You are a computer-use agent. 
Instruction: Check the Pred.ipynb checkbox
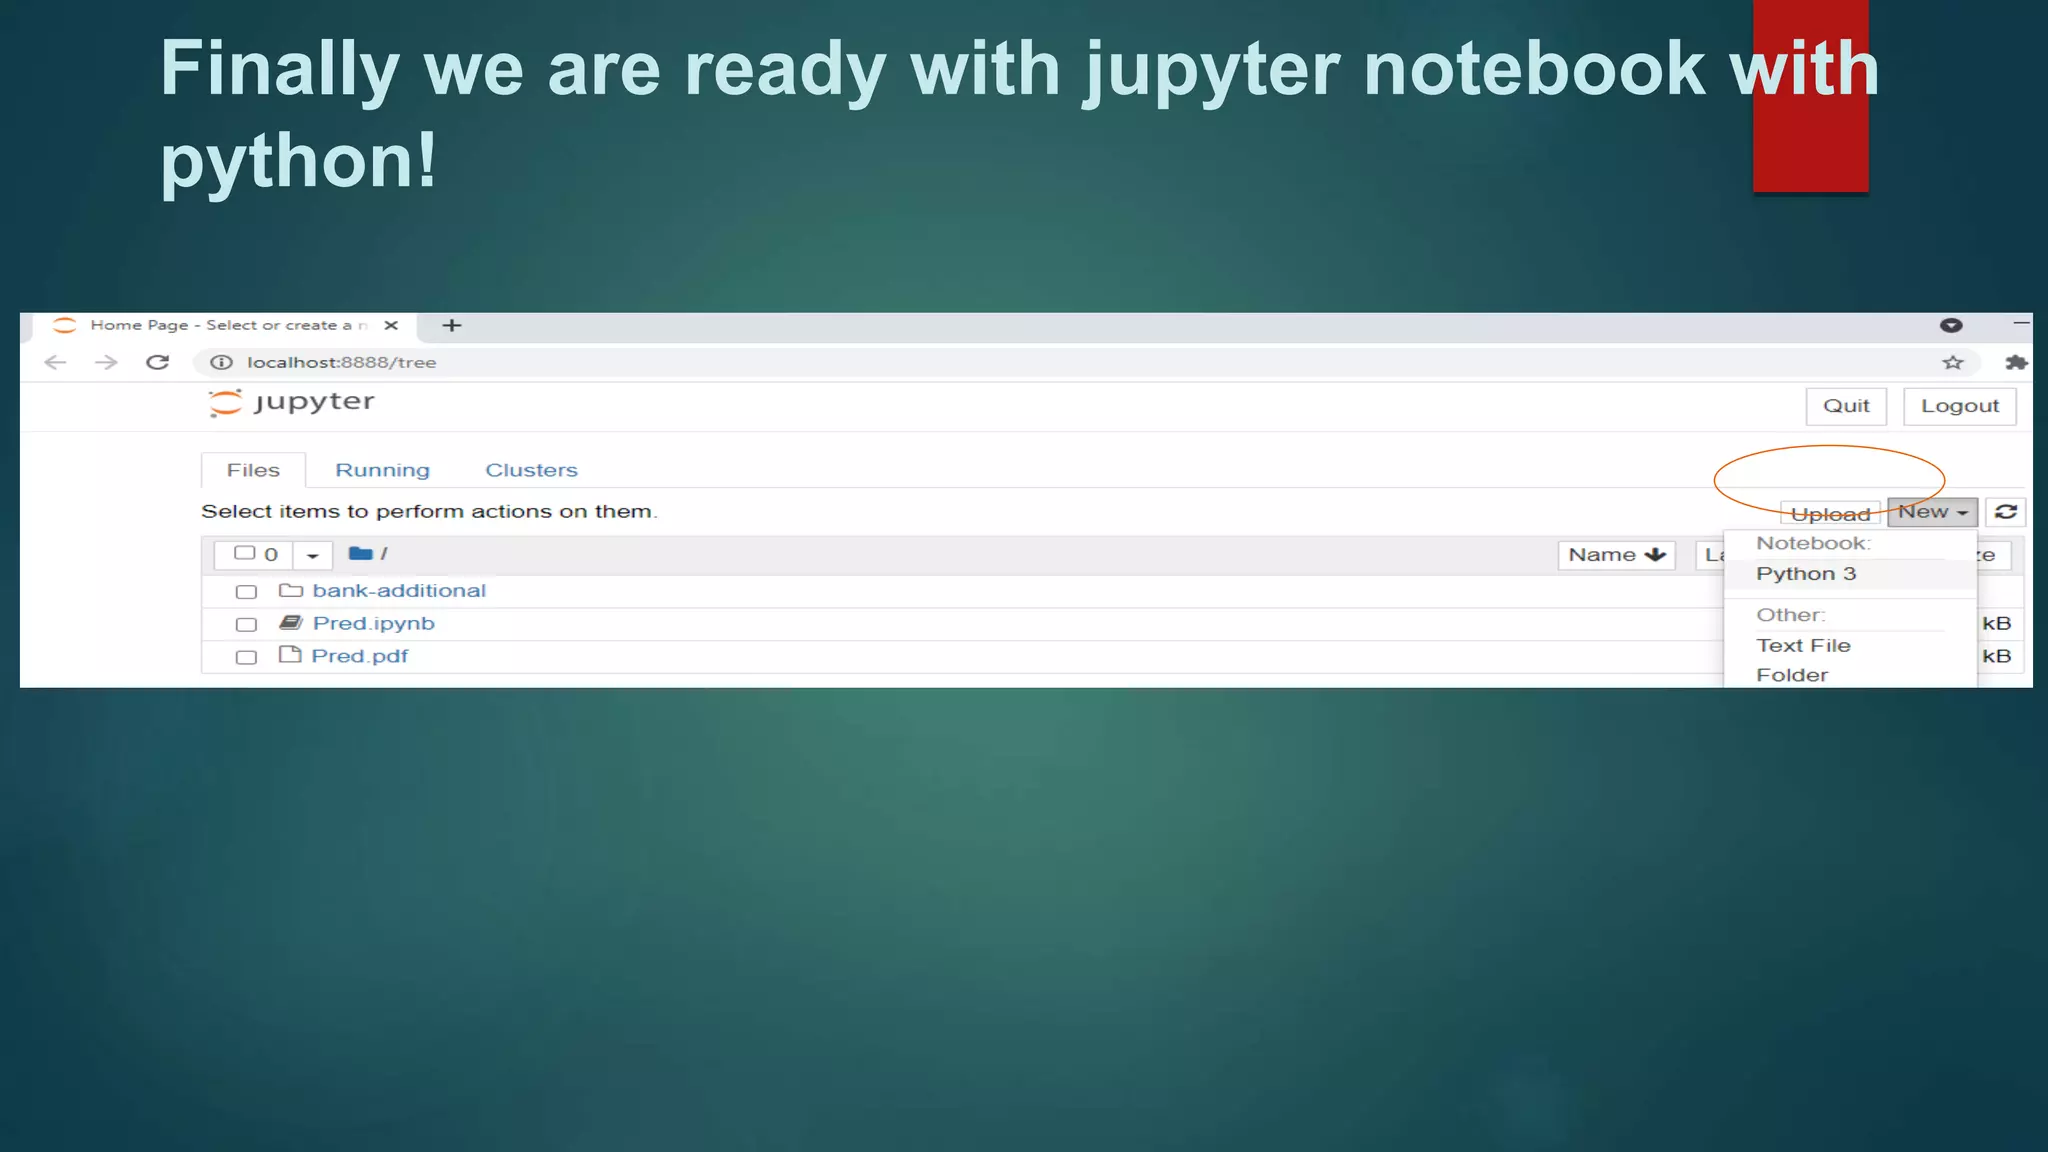tap(246, 625)
